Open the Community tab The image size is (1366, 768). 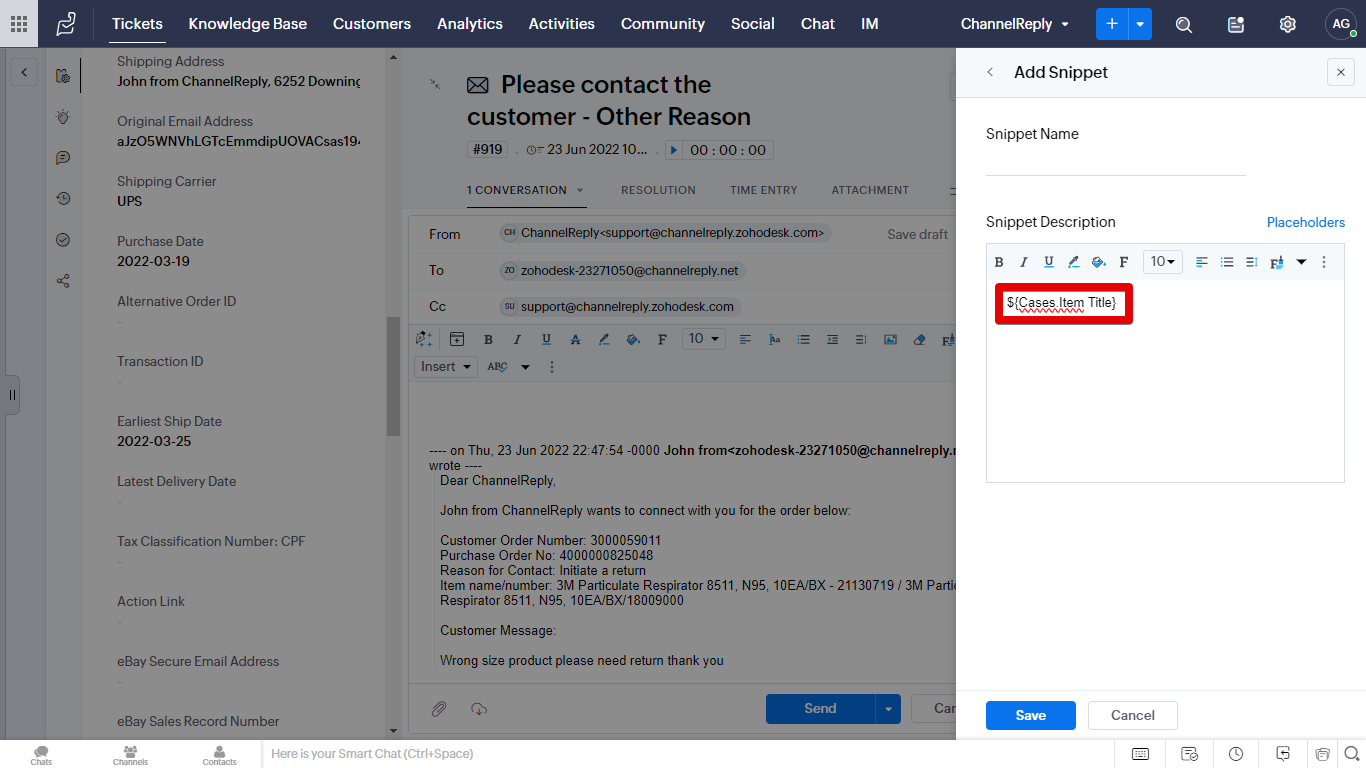click(x=663, y=24)
